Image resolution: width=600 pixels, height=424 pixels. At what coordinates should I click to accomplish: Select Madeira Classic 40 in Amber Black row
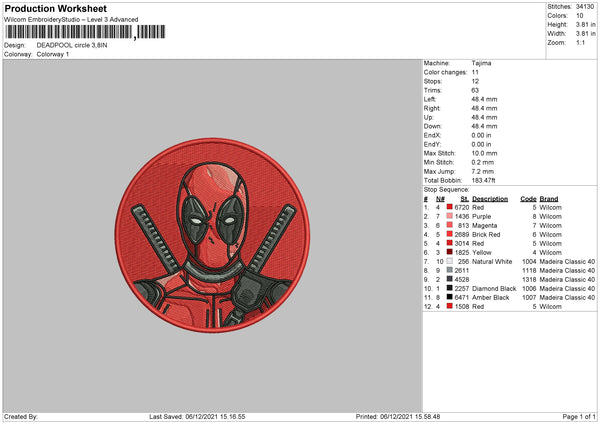click(567, 298)
